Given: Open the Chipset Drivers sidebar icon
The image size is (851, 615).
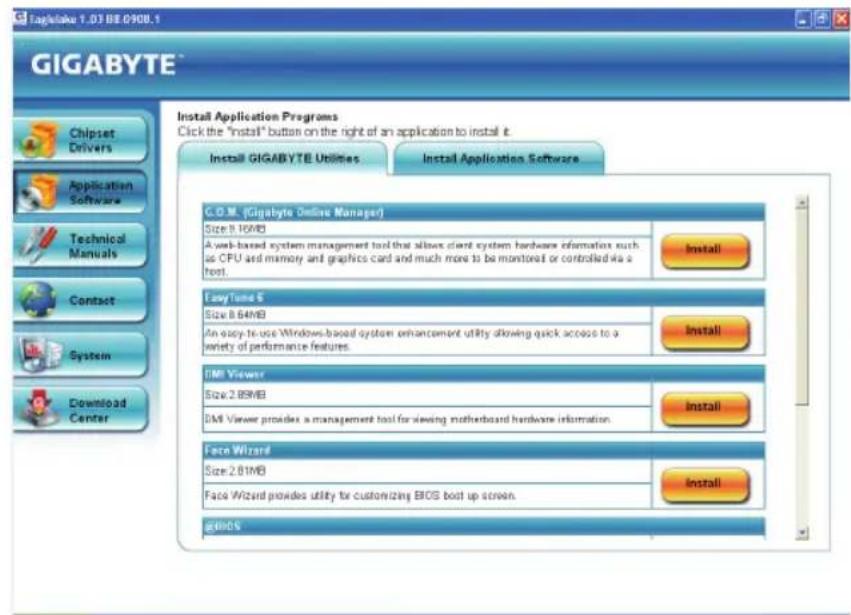Looking at the screenshot, I should click(38, 140).
